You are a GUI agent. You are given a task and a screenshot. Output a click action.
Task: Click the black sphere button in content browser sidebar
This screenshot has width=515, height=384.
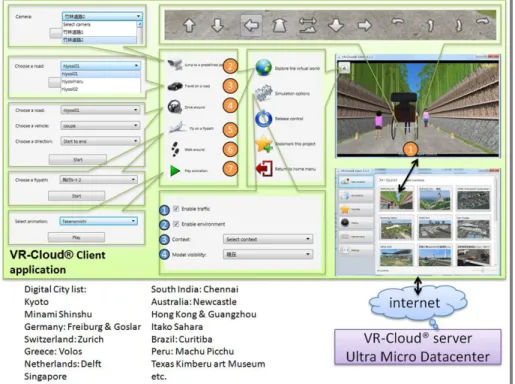click(356, 222)
